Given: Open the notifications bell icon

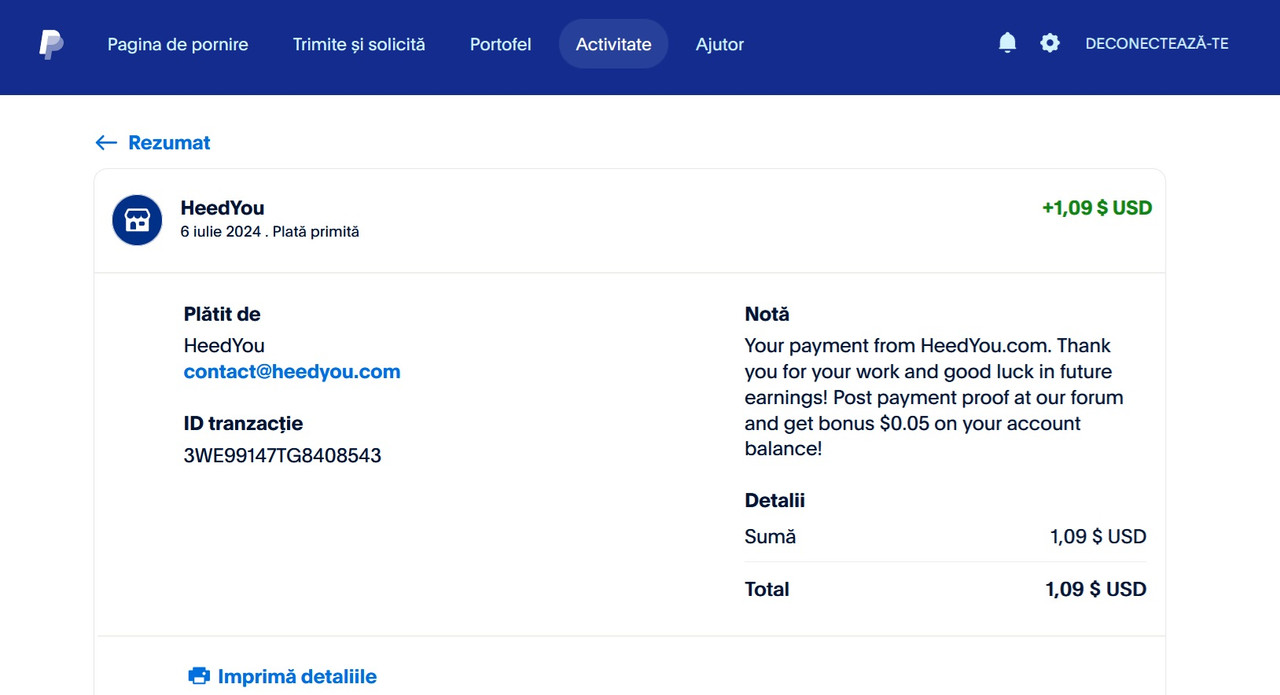Looking at the screenshot, I should point(1007,43).
